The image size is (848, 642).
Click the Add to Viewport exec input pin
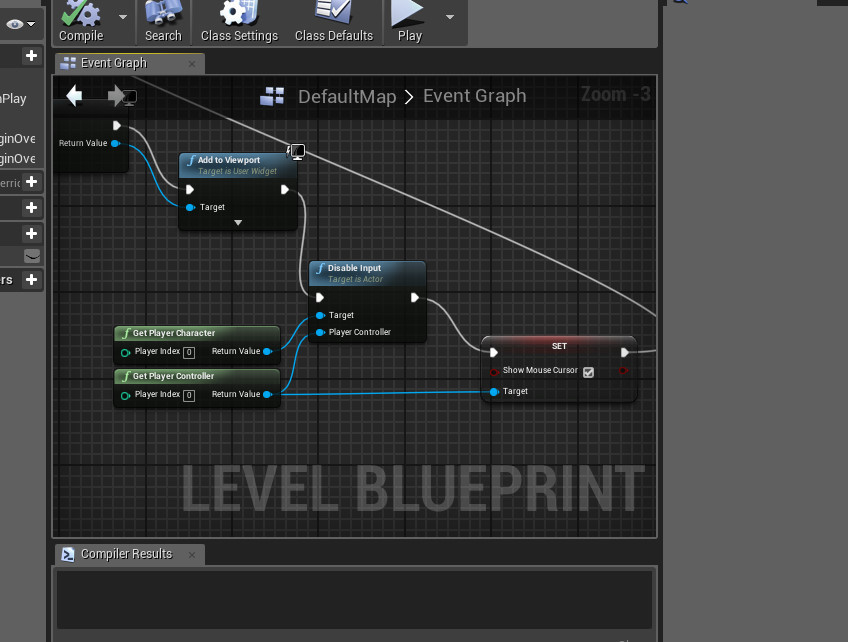point(190,189)
